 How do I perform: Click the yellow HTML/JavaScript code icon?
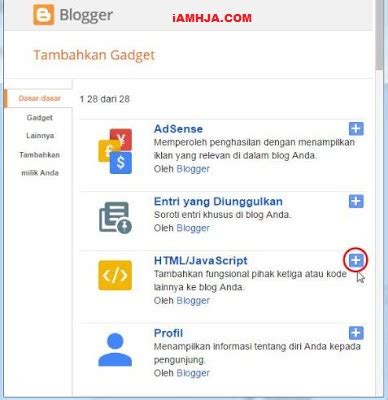tap(115, 275)
